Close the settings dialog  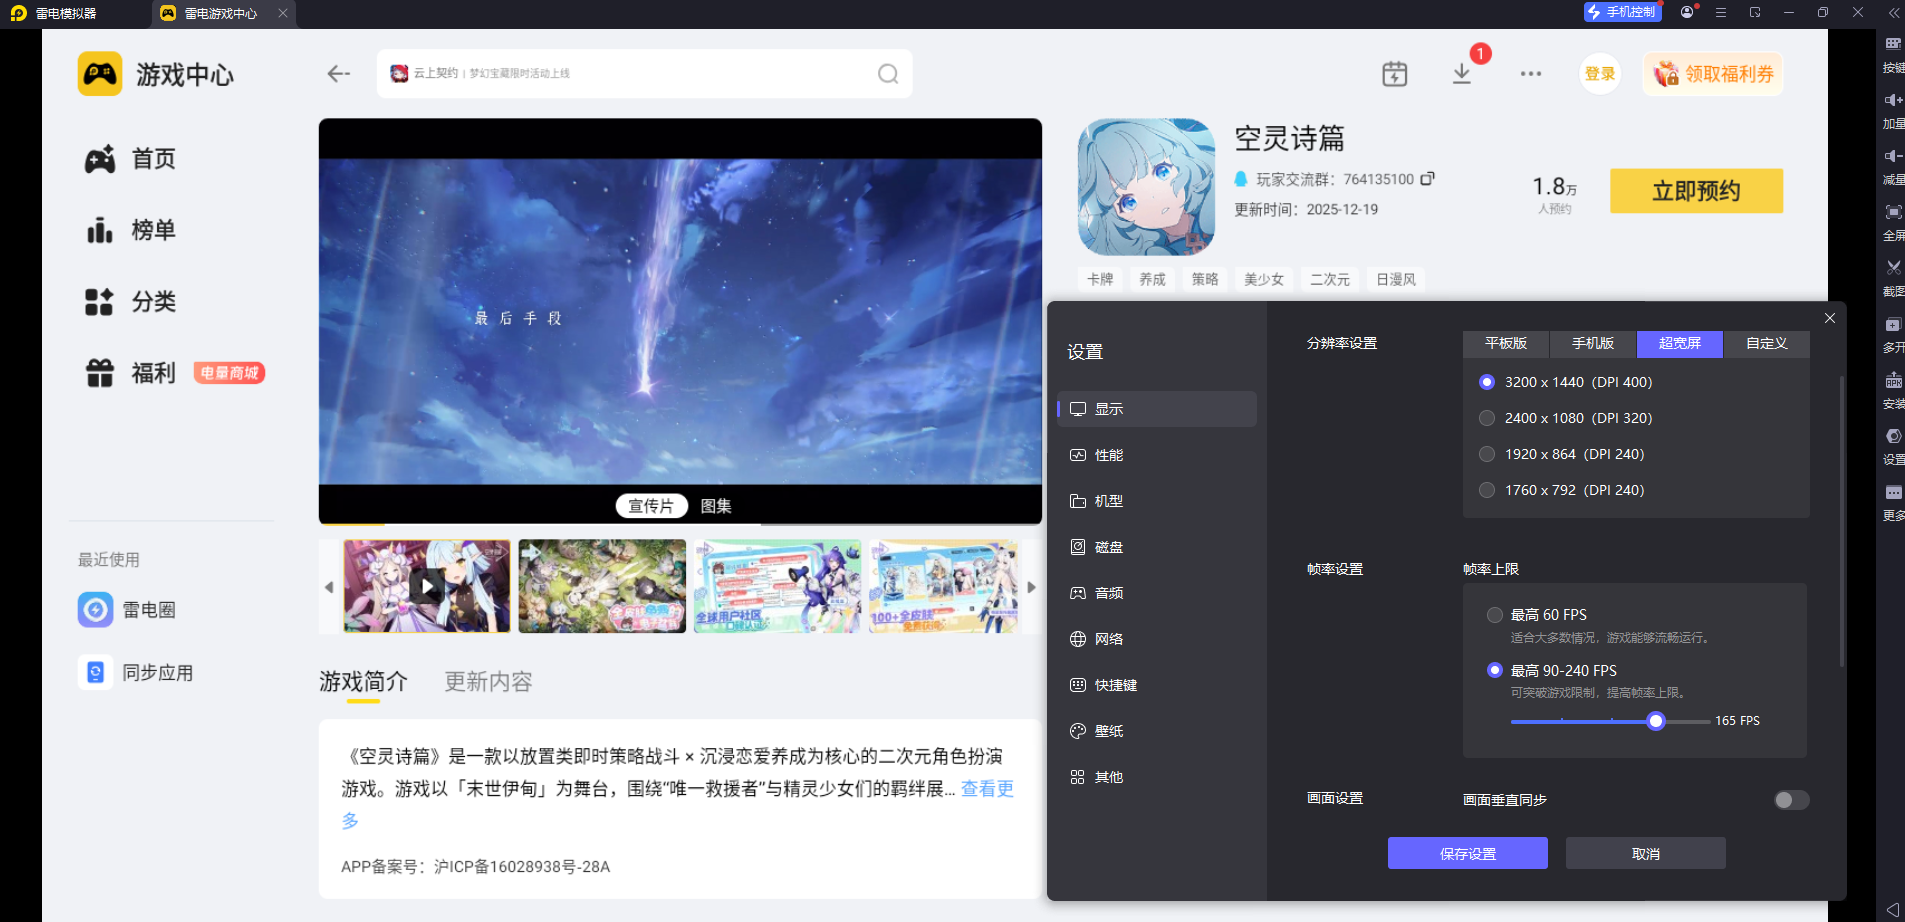tap(1830, 318)
